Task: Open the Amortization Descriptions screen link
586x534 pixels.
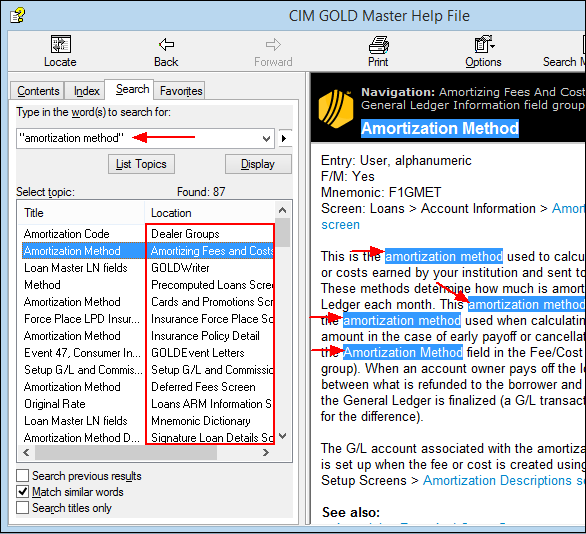Action: coord(504,481)
